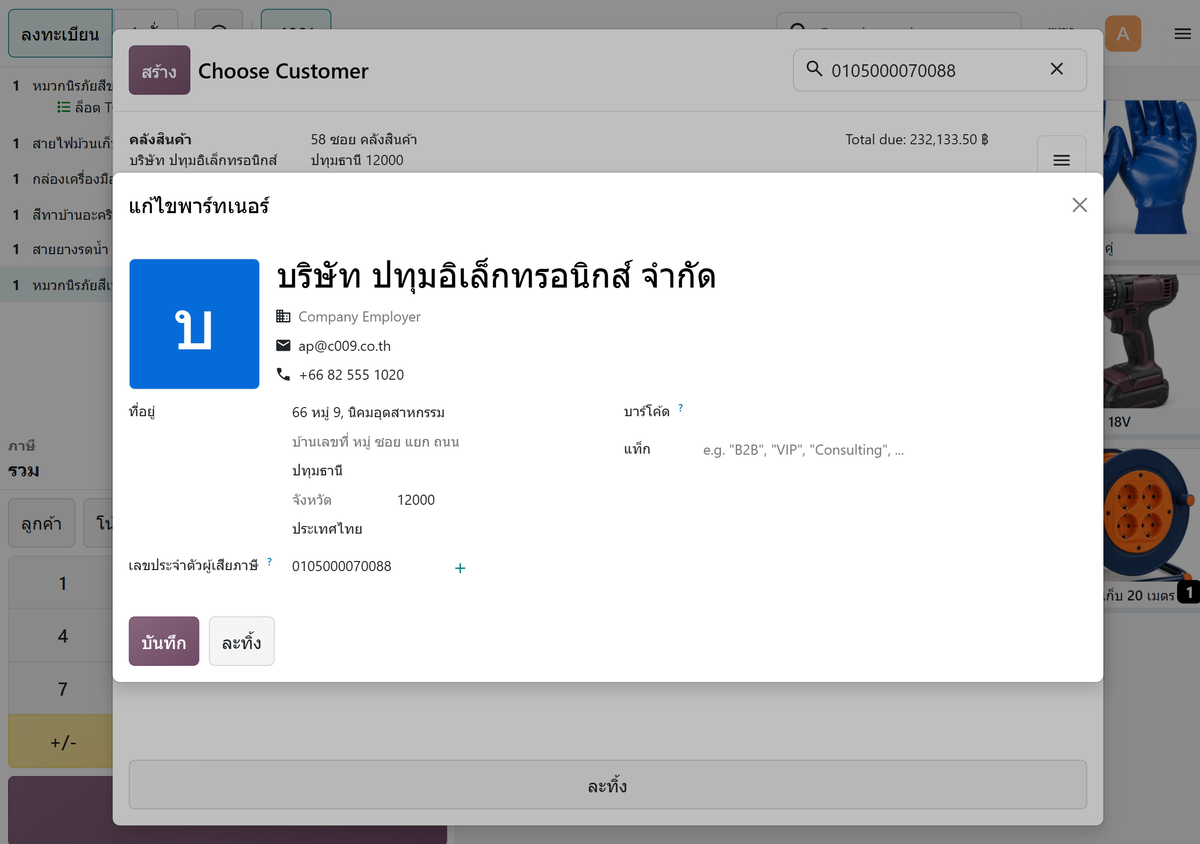
Task: Edit the partner name field
Action: point(680,276)
